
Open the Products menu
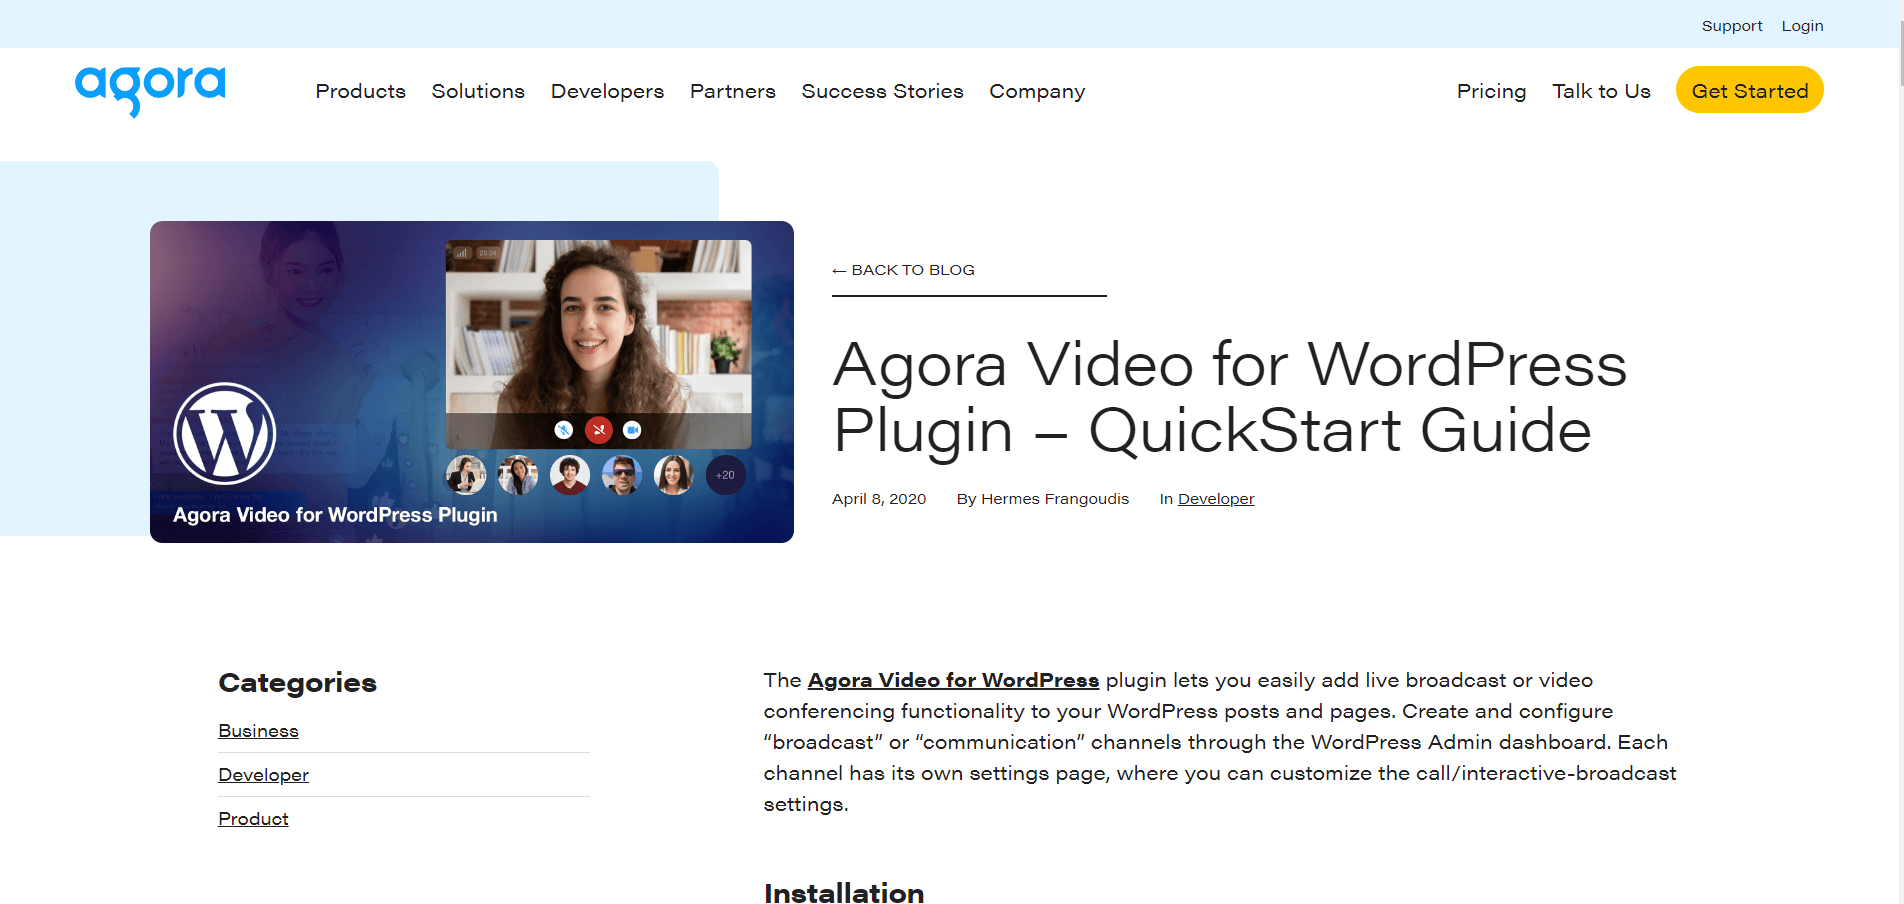[360, 91]
